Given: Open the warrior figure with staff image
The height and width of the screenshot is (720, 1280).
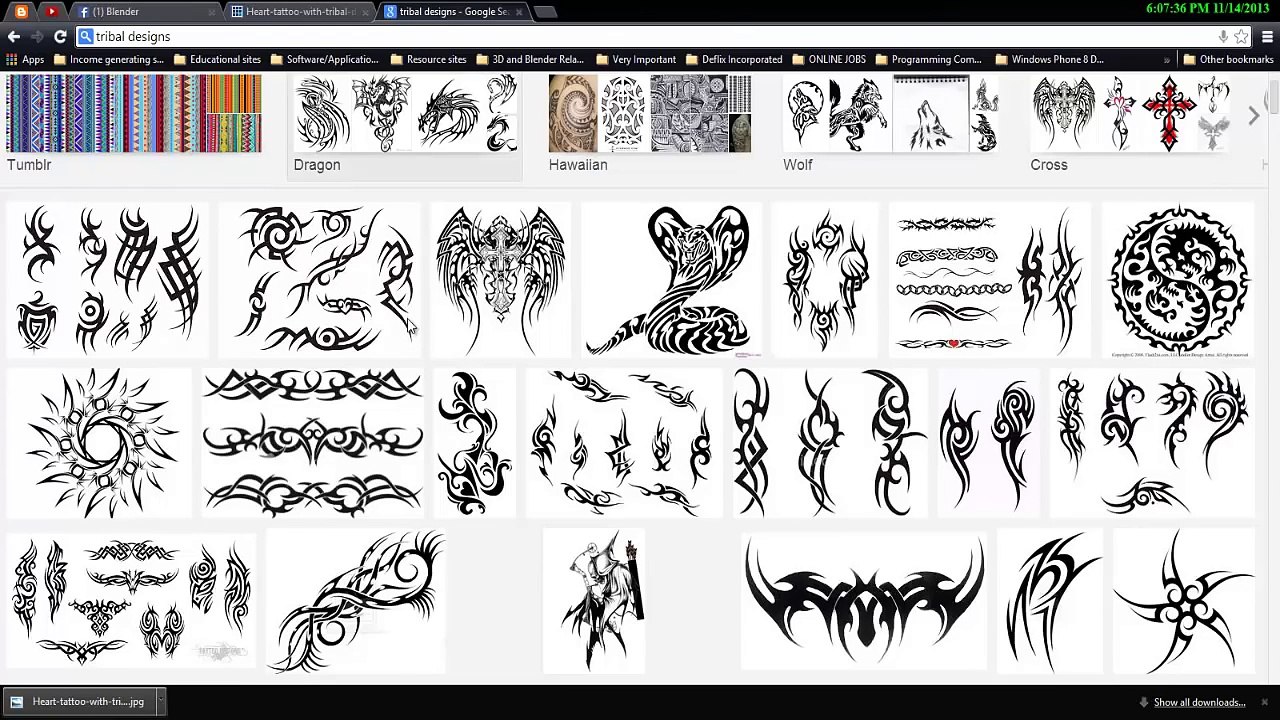Looking at the screenshot, I should point(595,602).
